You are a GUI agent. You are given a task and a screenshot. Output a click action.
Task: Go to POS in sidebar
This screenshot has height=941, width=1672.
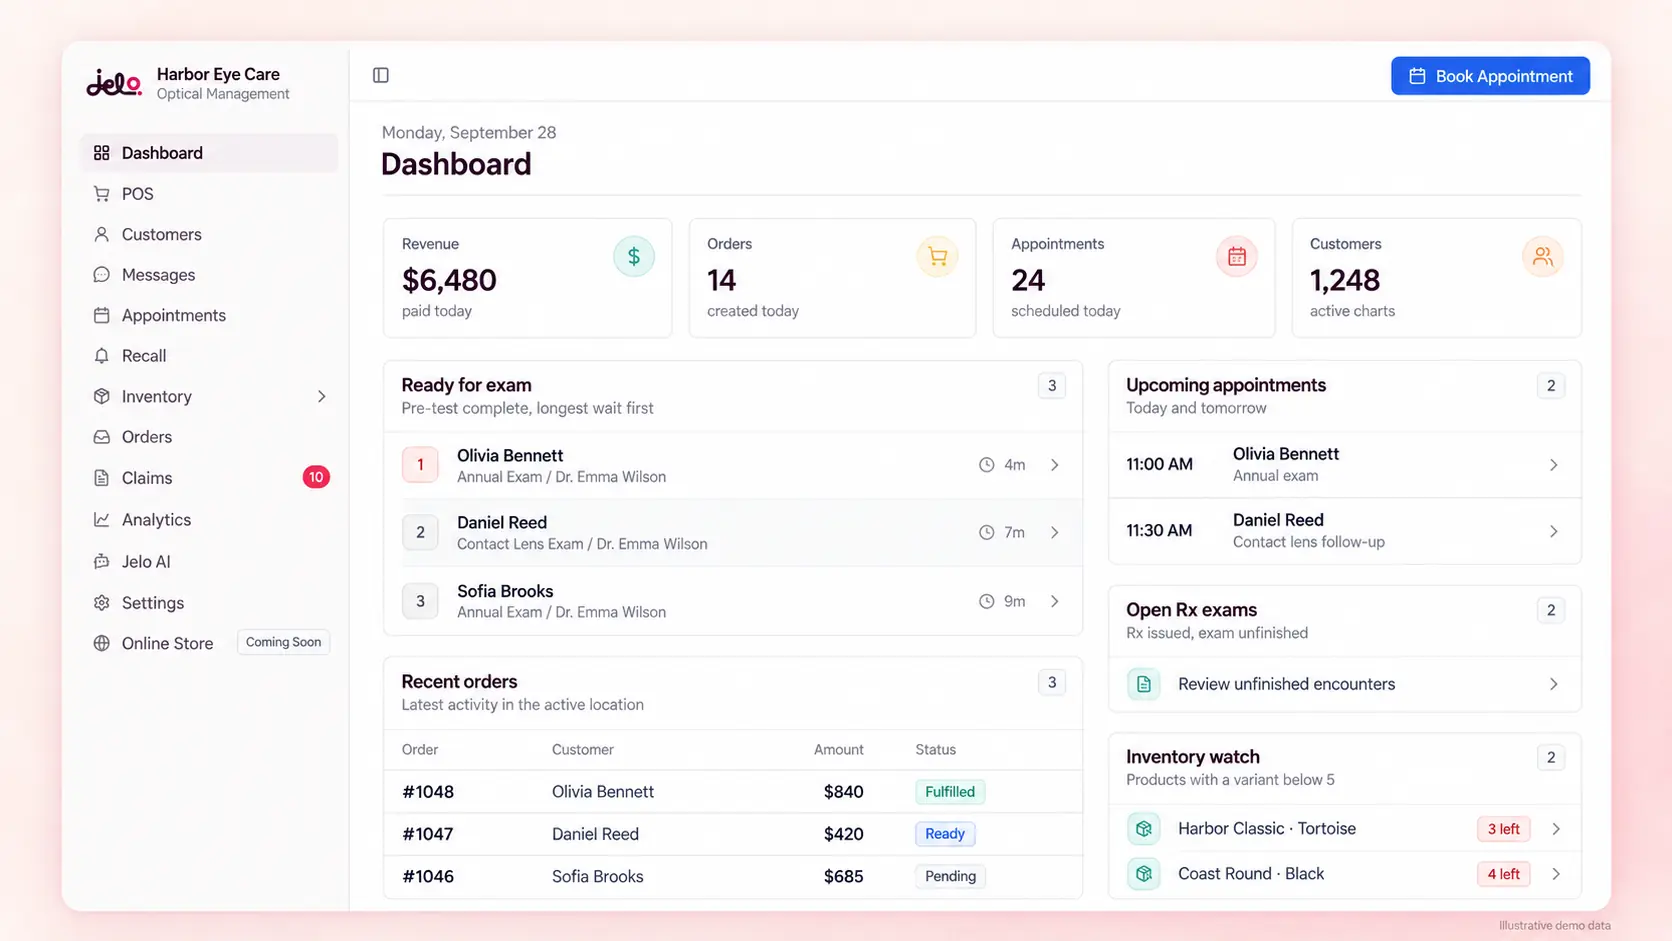pyautogui.click(x=209, y=194)
